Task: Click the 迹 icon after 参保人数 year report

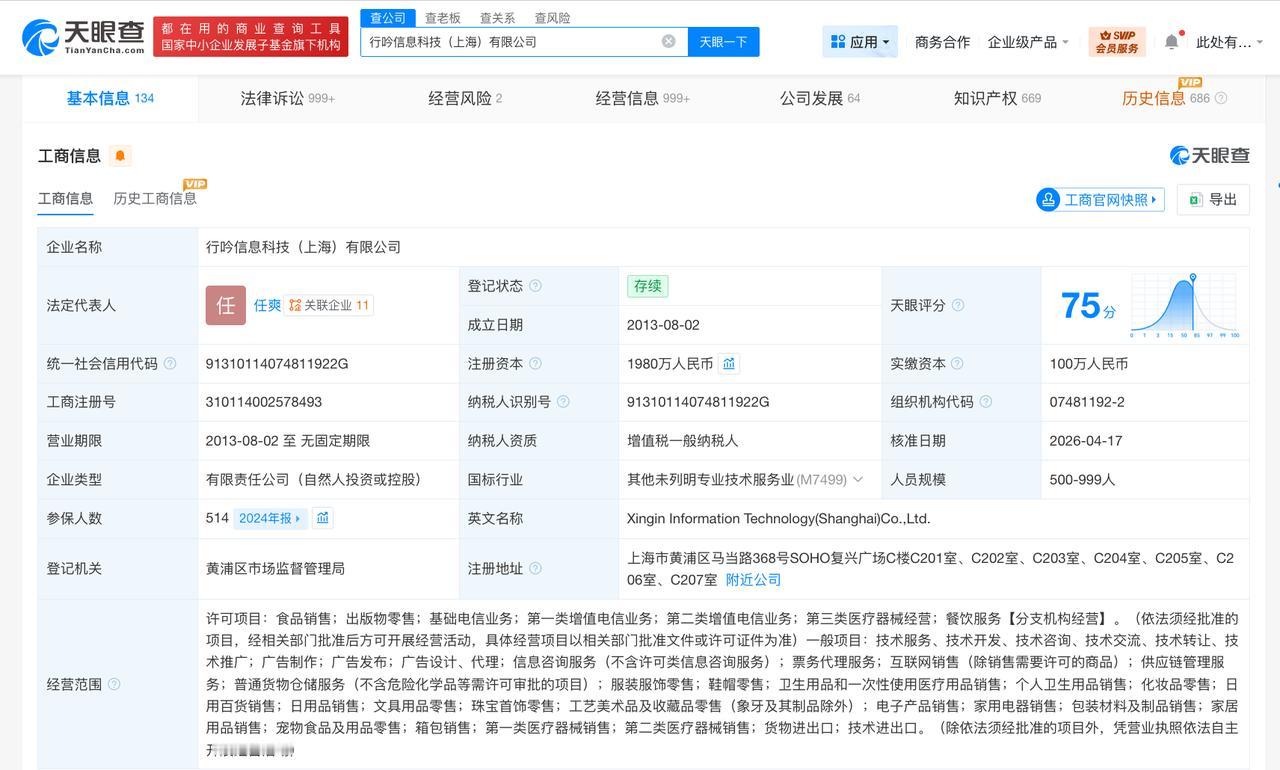Action: pyautogui.click(x=321, y=518)
